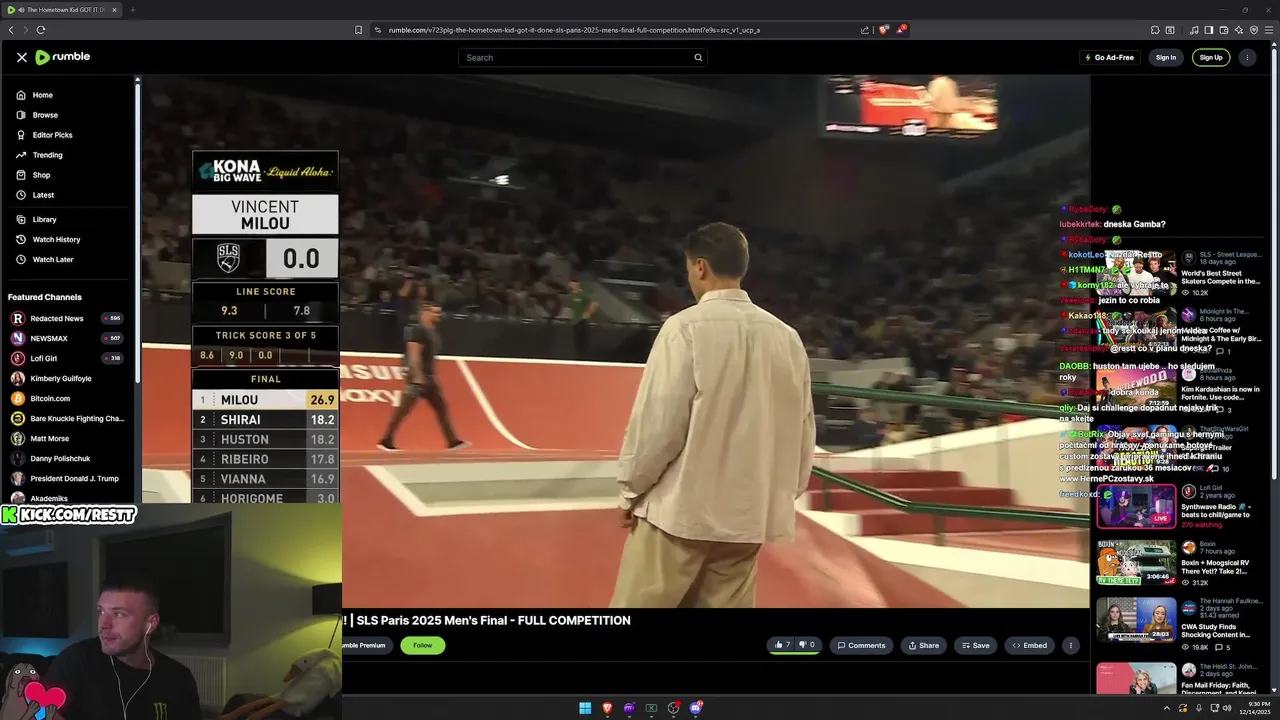Click the address bar URL
Viewport: 1280px width, 720px height.
coord(574,30)
